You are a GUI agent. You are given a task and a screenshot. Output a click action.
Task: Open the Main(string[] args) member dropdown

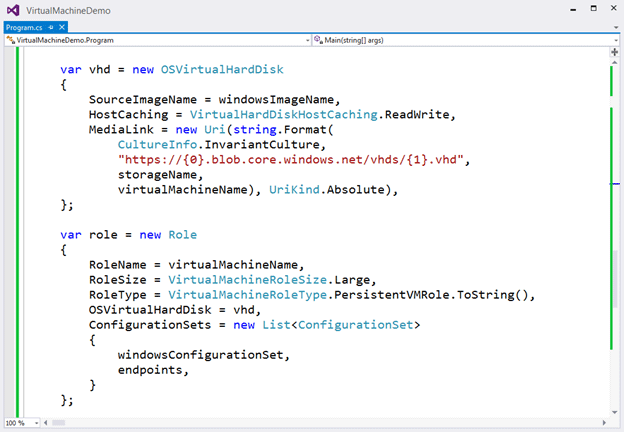pyautogui.click(x=466, y=40)
